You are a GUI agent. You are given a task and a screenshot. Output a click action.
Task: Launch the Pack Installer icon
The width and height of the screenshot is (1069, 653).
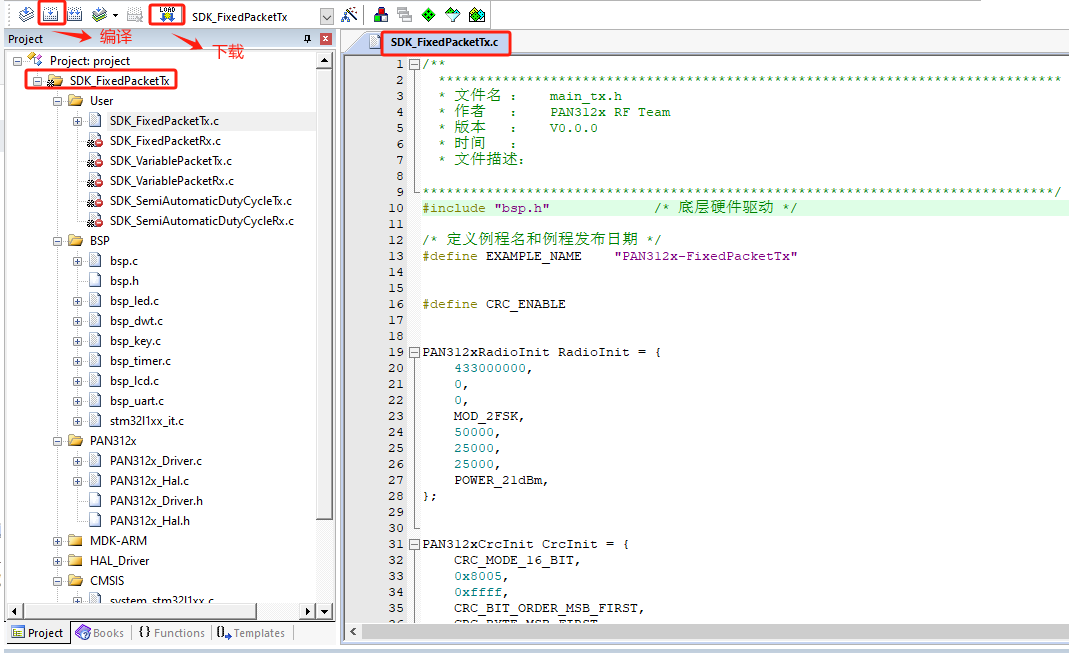pos(477,15)
